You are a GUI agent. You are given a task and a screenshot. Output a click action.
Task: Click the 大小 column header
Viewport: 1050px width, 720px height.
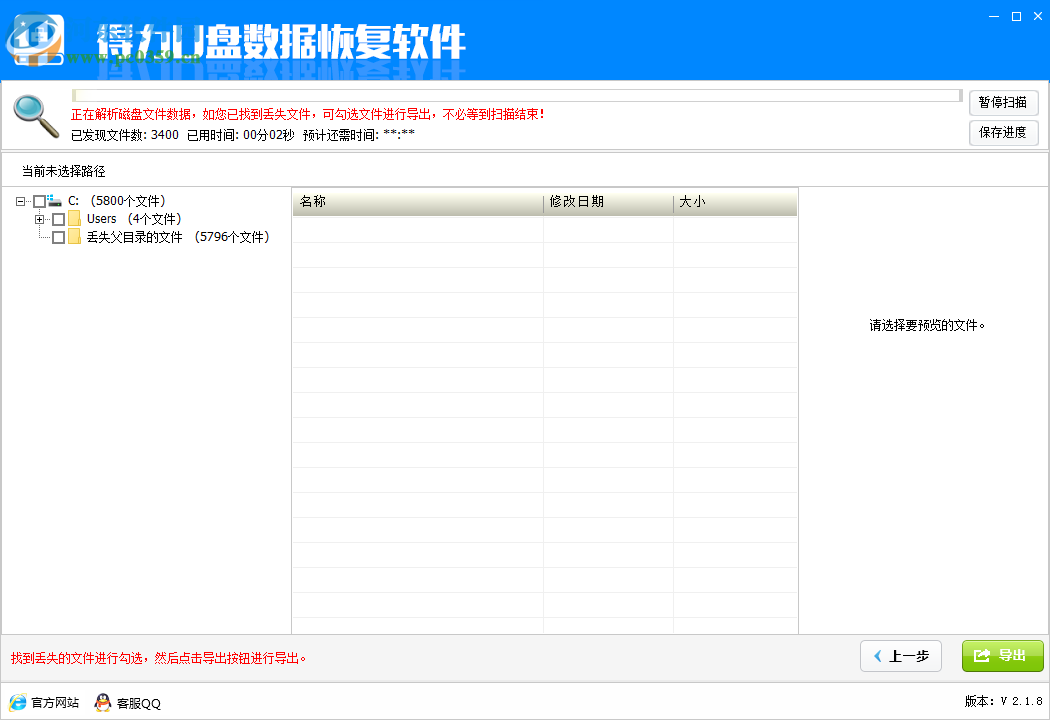[735, 202]
